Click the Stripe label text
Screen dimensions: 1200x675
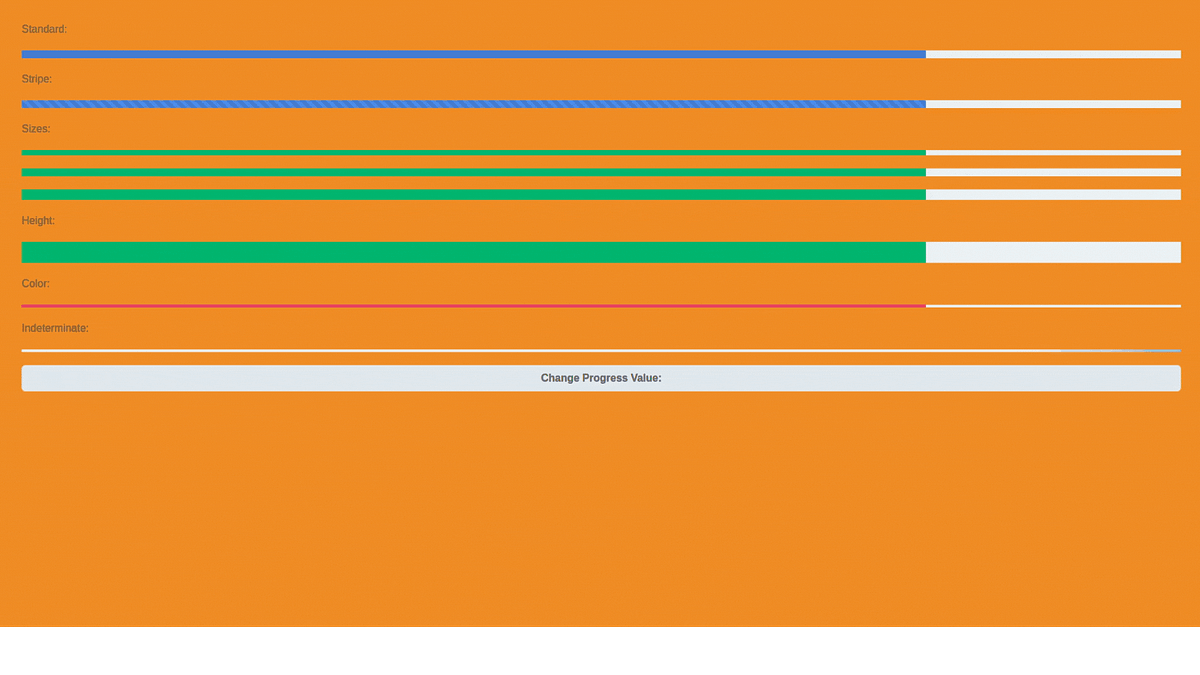click(36, 79)
